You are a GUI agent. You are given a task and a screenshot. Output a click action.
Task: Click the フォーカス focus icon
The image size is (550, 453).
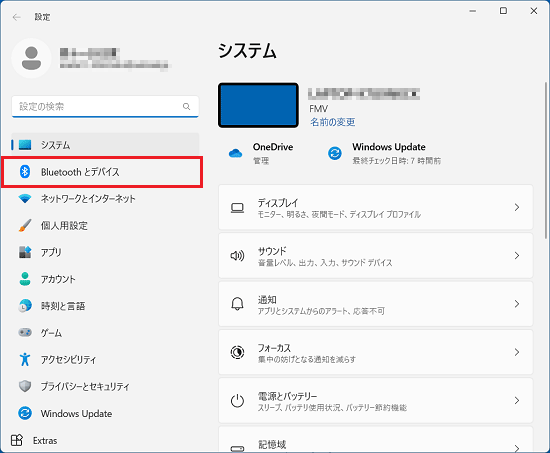coord(237,352)
